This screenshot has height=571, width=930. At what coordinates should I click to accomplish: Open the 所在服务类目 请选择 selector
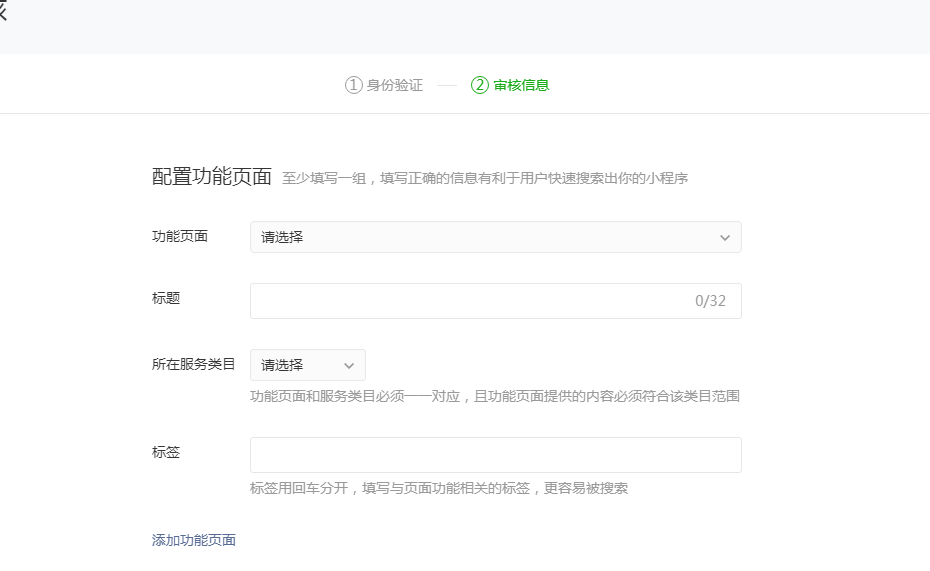[x=300, y=366]
